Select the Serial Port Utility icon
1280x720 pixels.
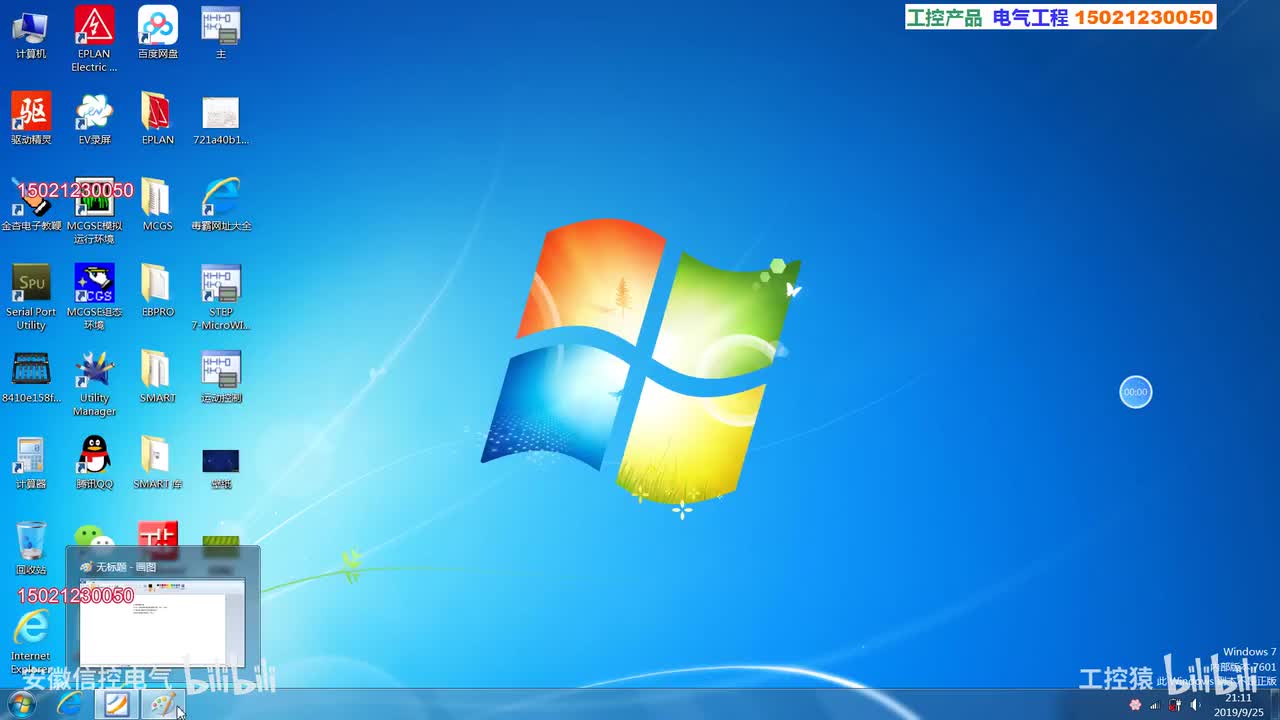[x=31, y=298]
